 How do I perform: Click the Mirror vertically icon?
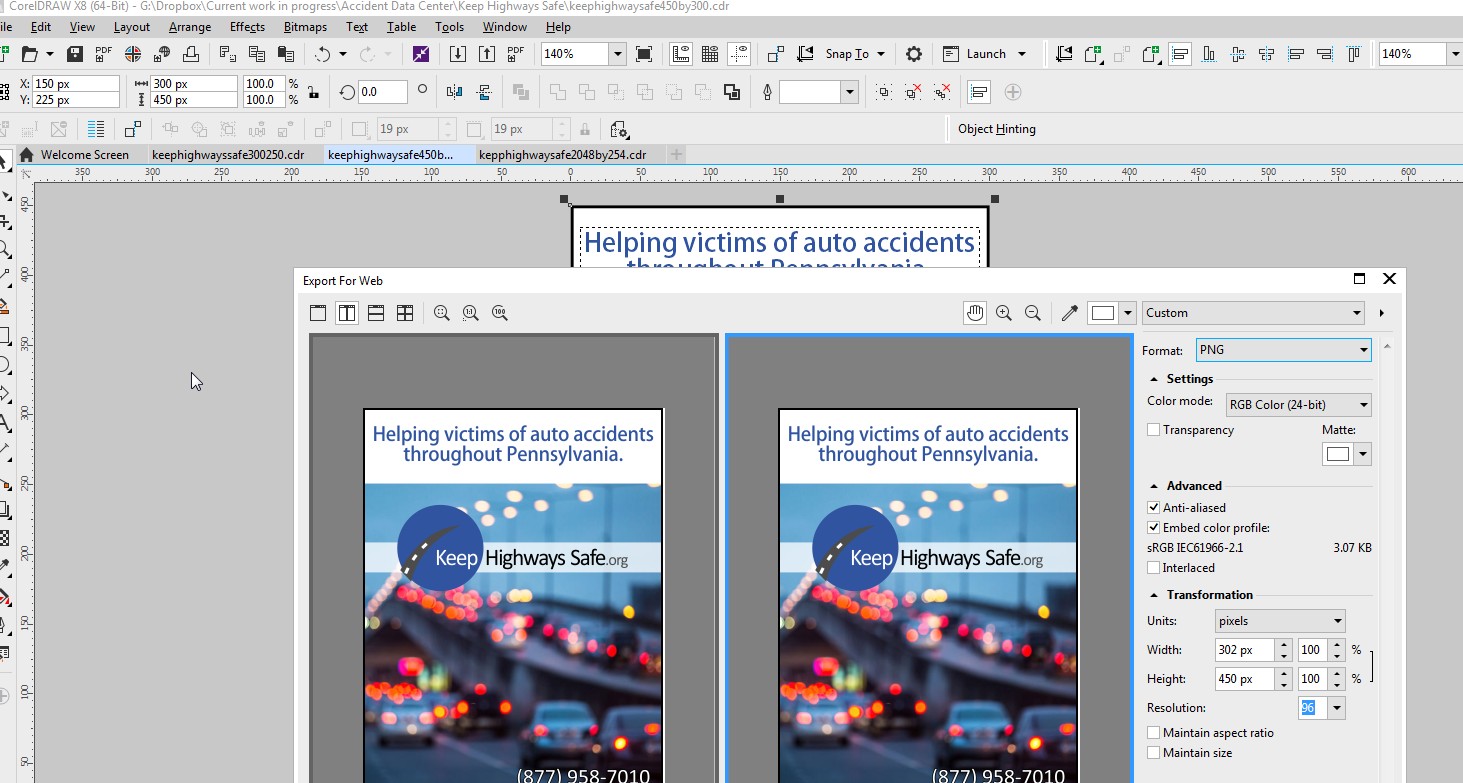485,92
